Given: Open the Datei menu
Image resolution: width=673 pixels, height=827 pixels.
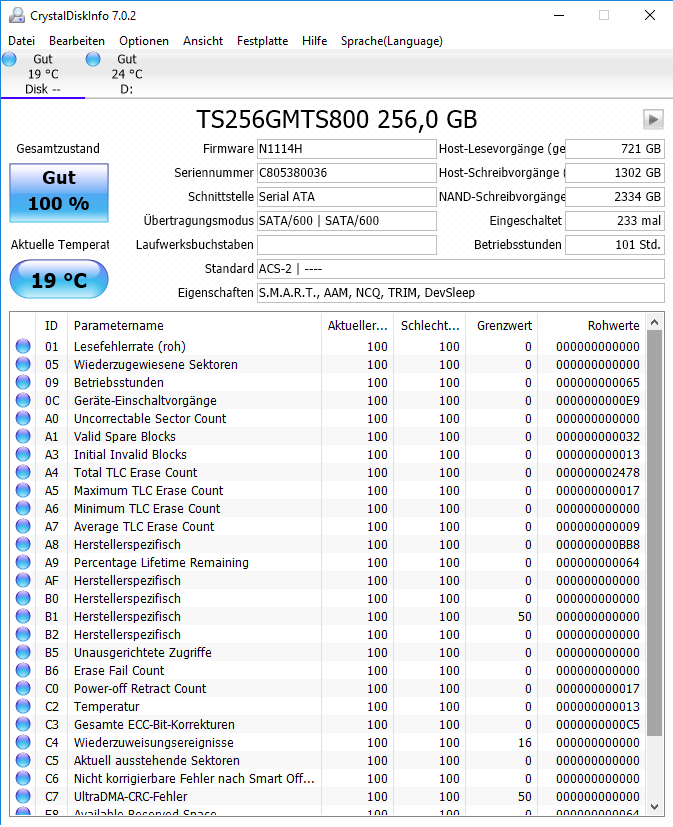Looking at the screenshot, I should click(x=22, y=41).
